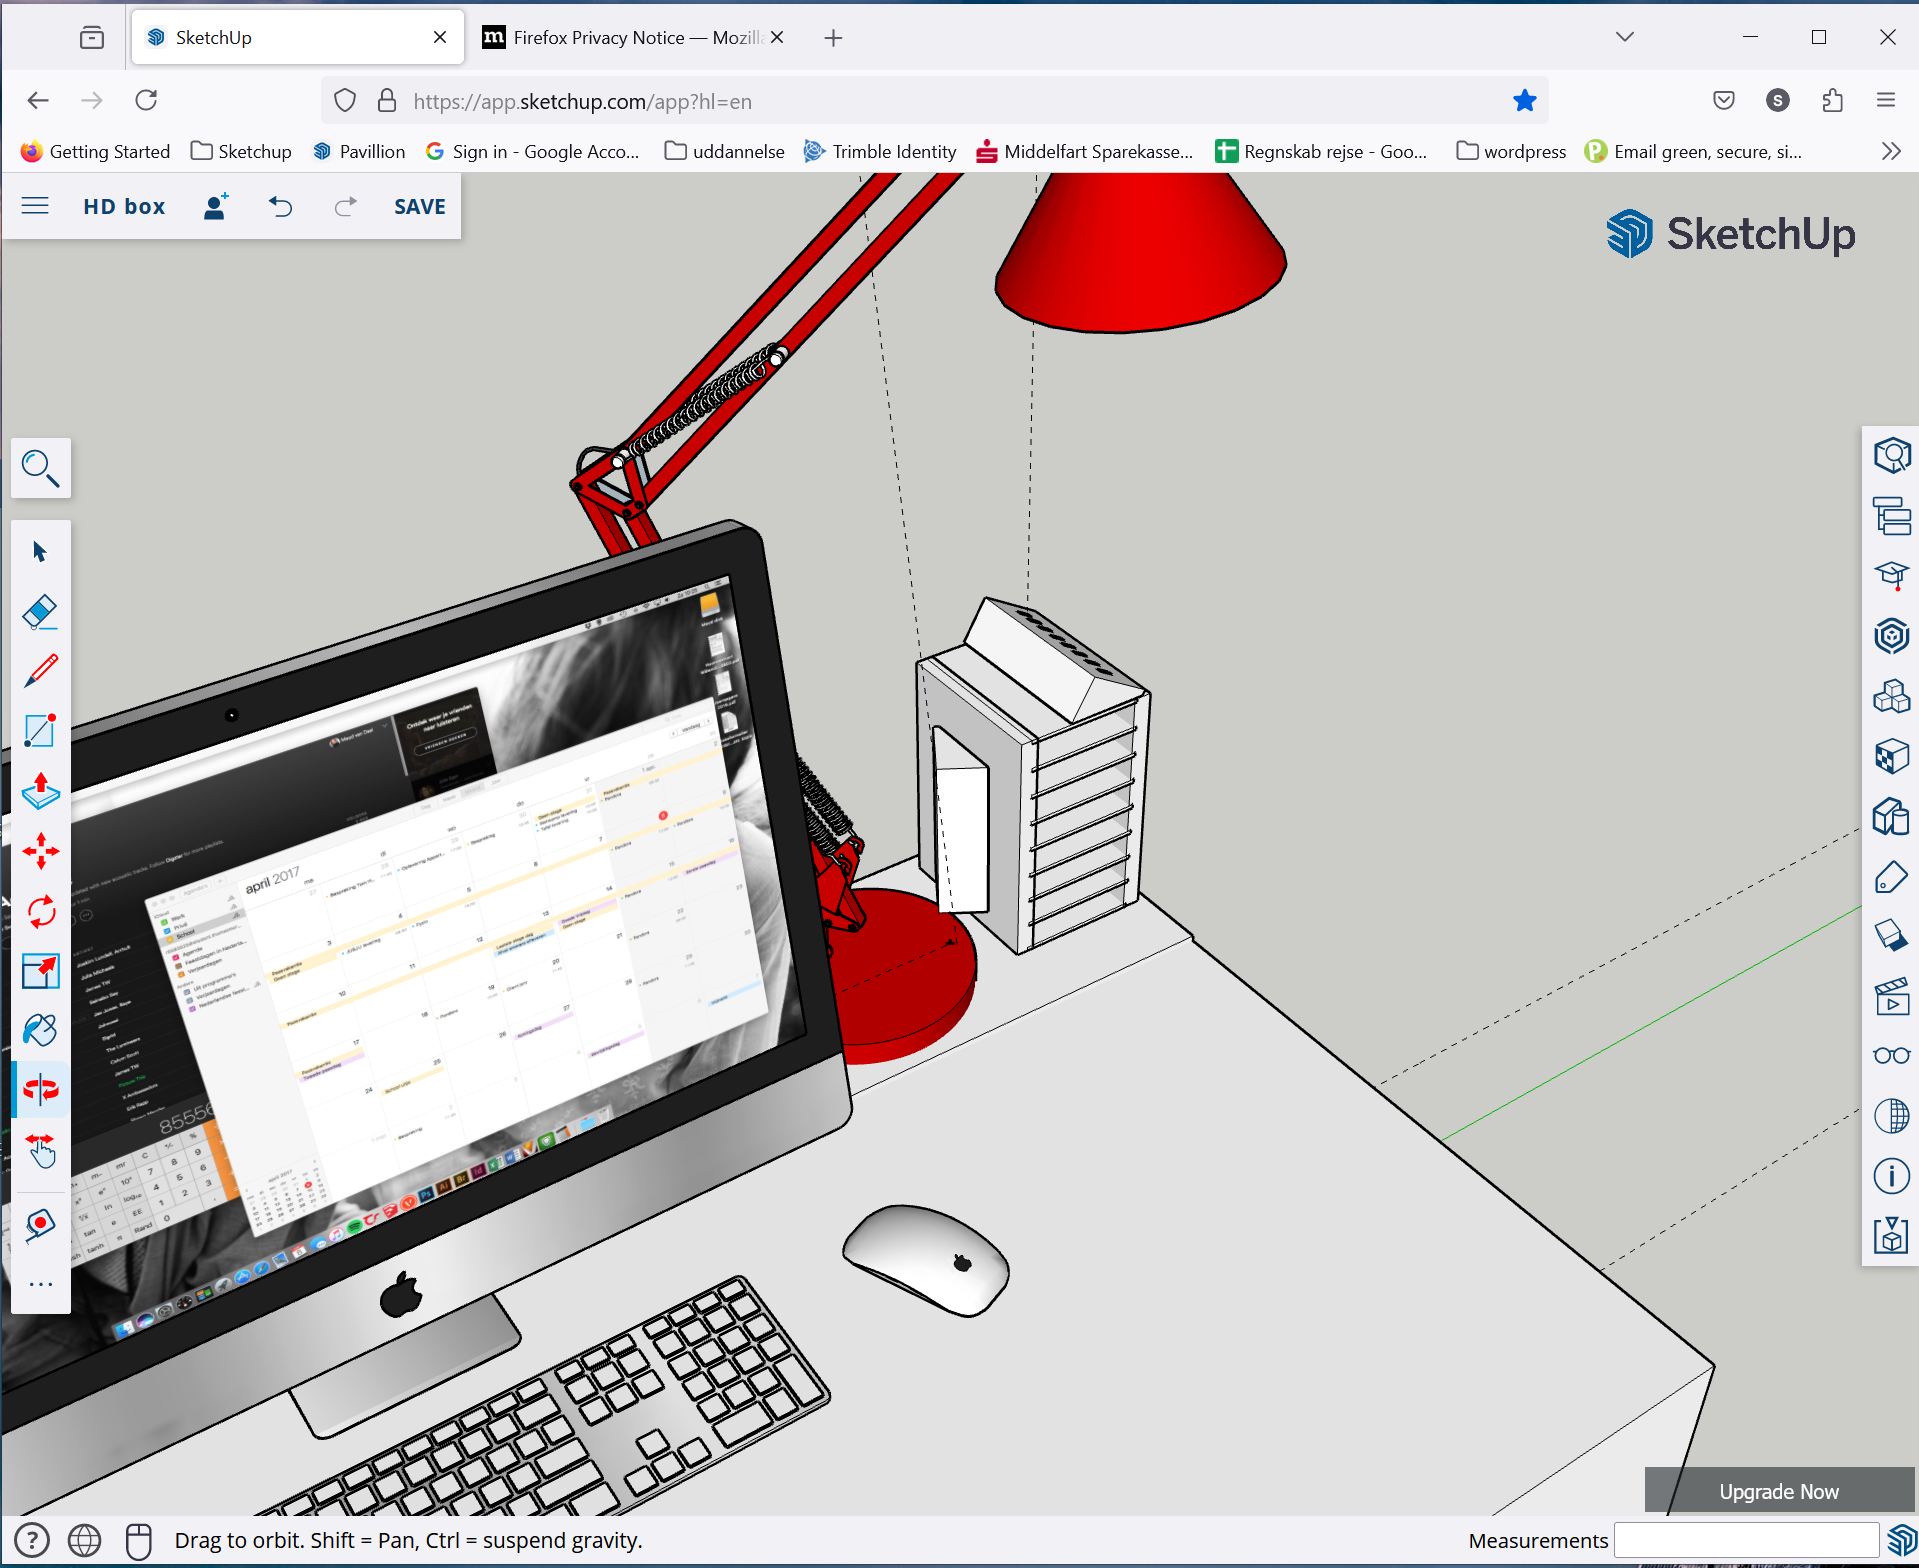Open the Display glasses panel
The image size is (1919, 1568).
point(1891,1056)
